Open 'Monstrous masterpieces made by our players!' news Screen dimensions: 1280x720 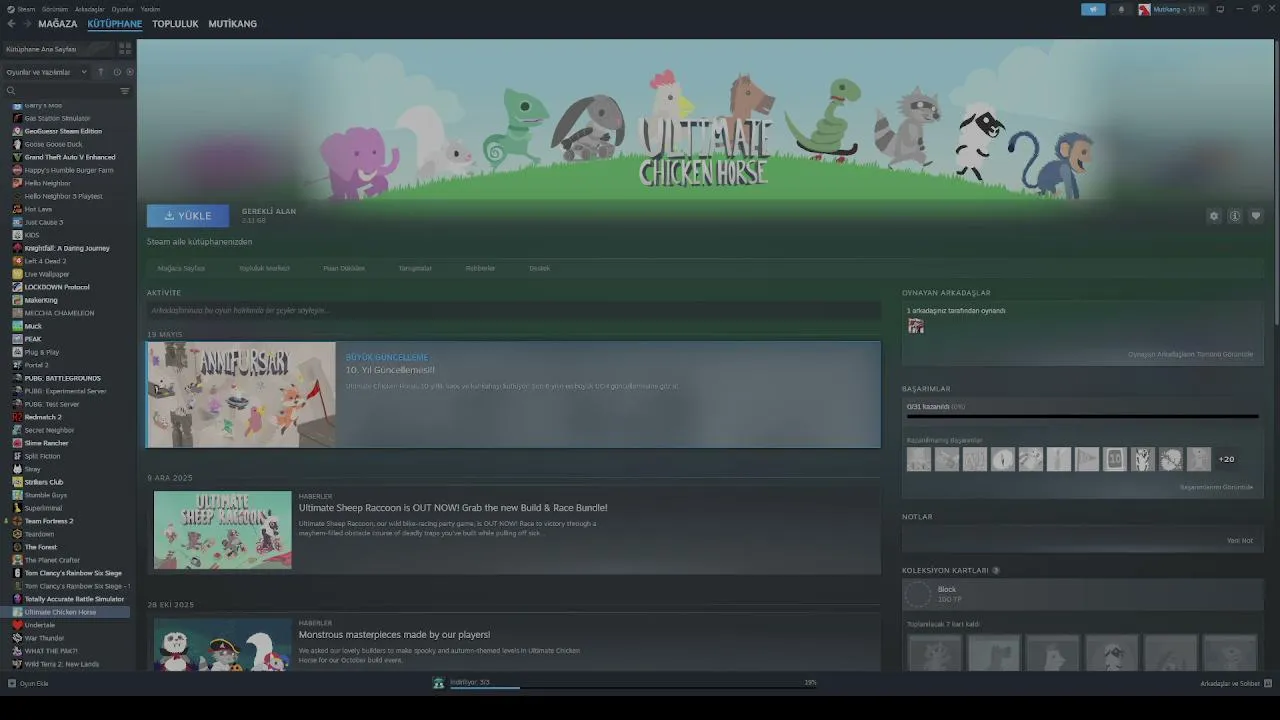394,635
